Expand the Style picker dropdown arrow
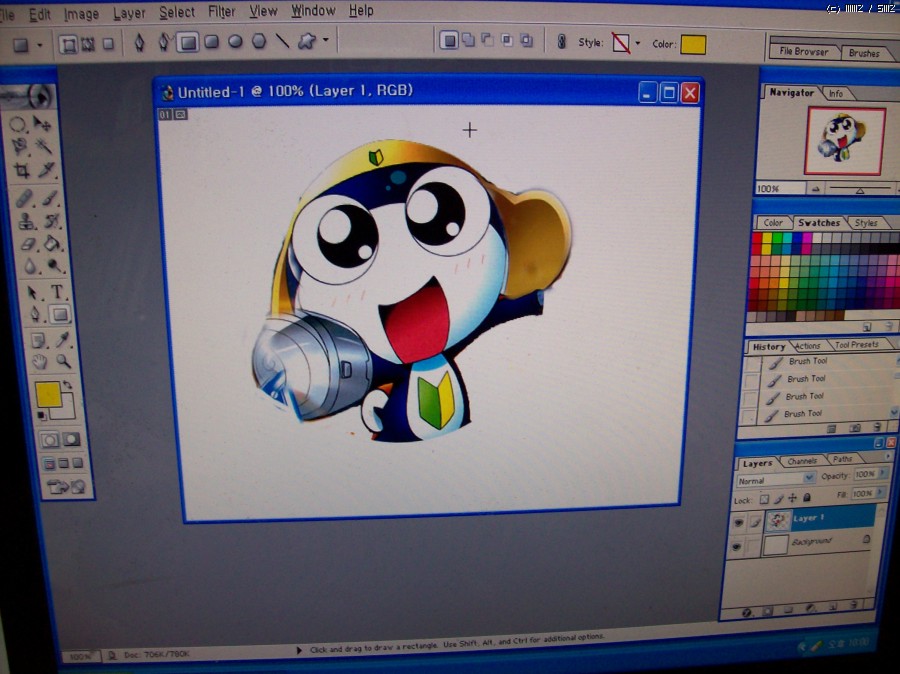 (638, 44)
